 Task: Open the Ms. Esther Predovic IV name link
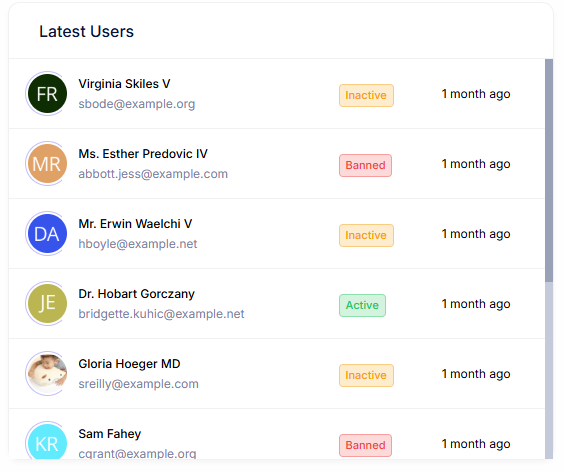coord(143,154)
